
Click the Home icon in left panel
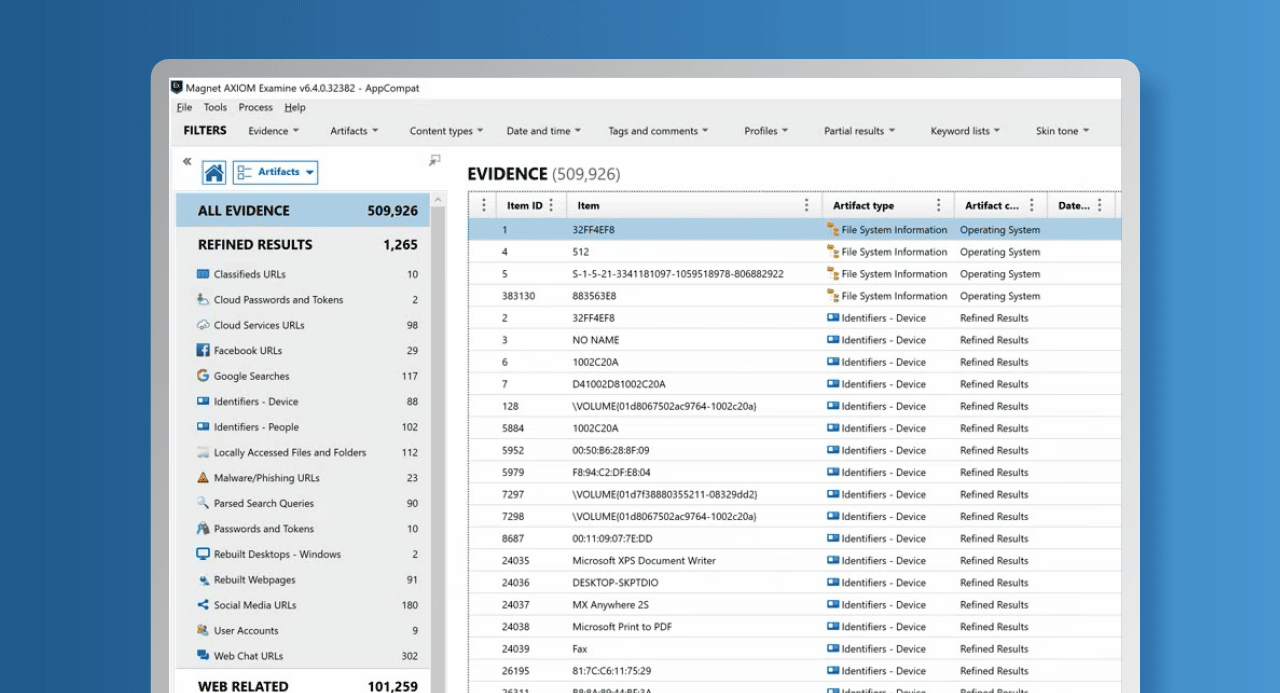coord(214,173)
